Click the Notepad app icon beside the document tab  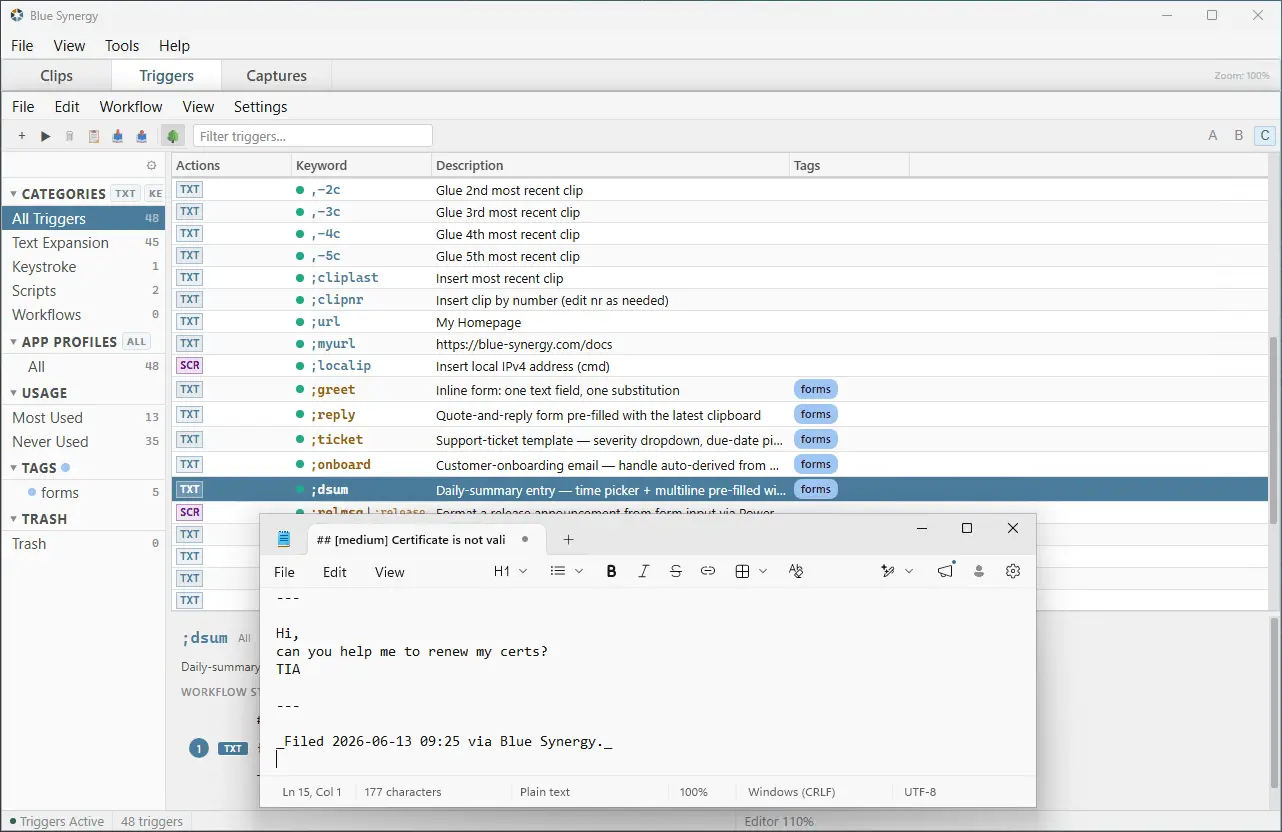tap(284, 539)
